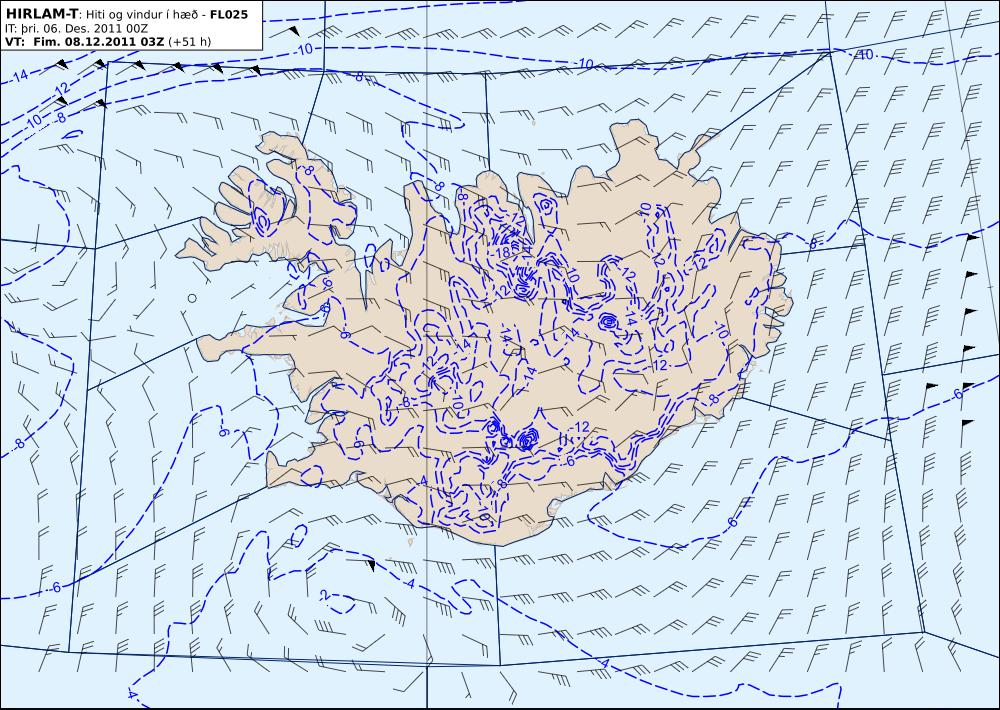This screenshot has height=710, width=1000.
Task: Click the small circle marker west of Iceland
Action: (x=192, y=298)
